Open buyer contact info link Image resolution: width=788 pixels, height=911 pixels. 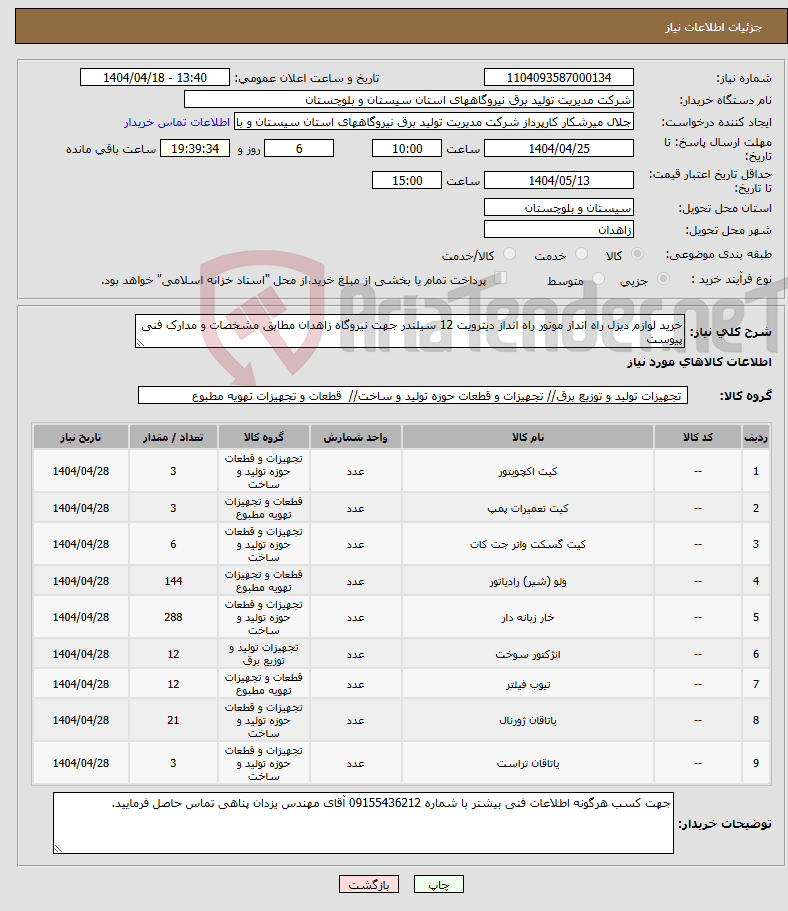[177, 123]
